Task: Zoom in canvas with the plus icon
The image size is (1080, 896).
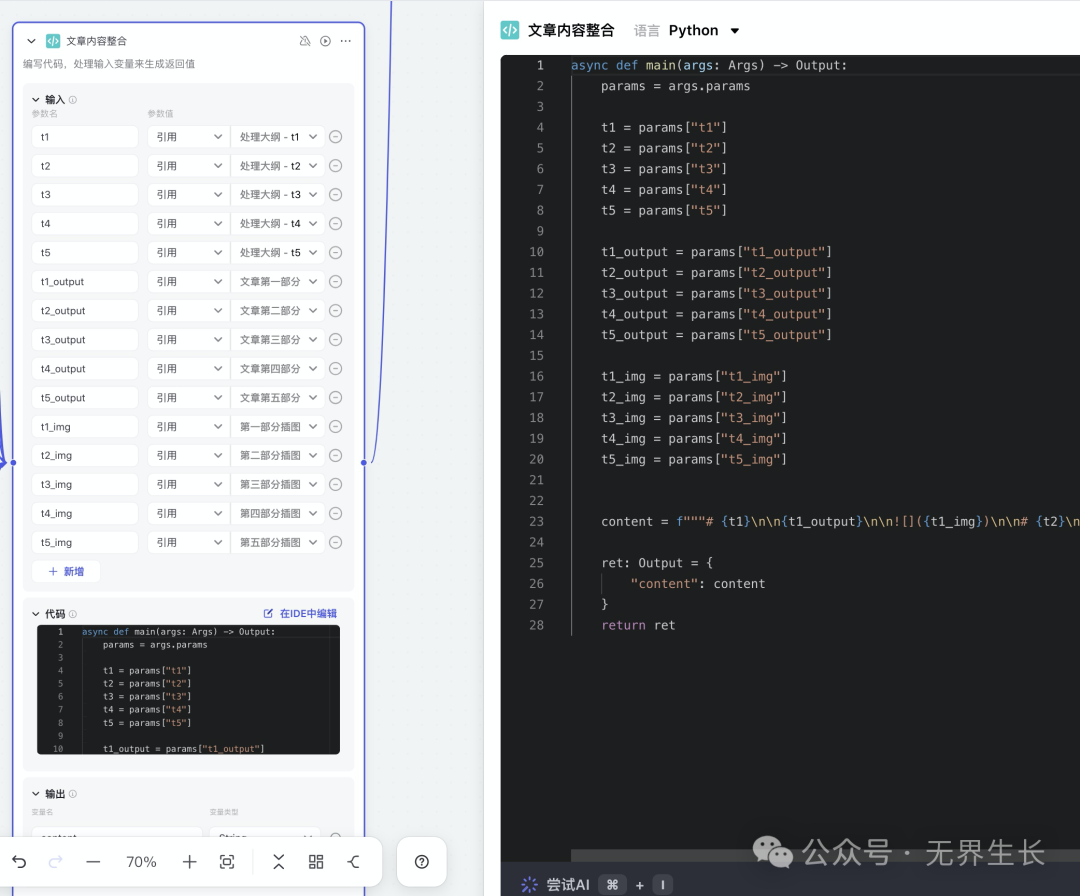Action: click(x=190, y=861)
